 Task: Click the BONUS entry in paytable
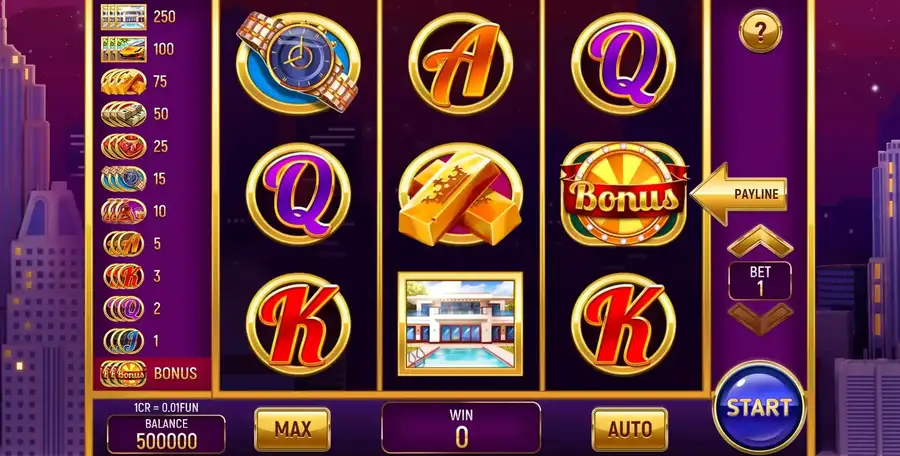[152, 373]
